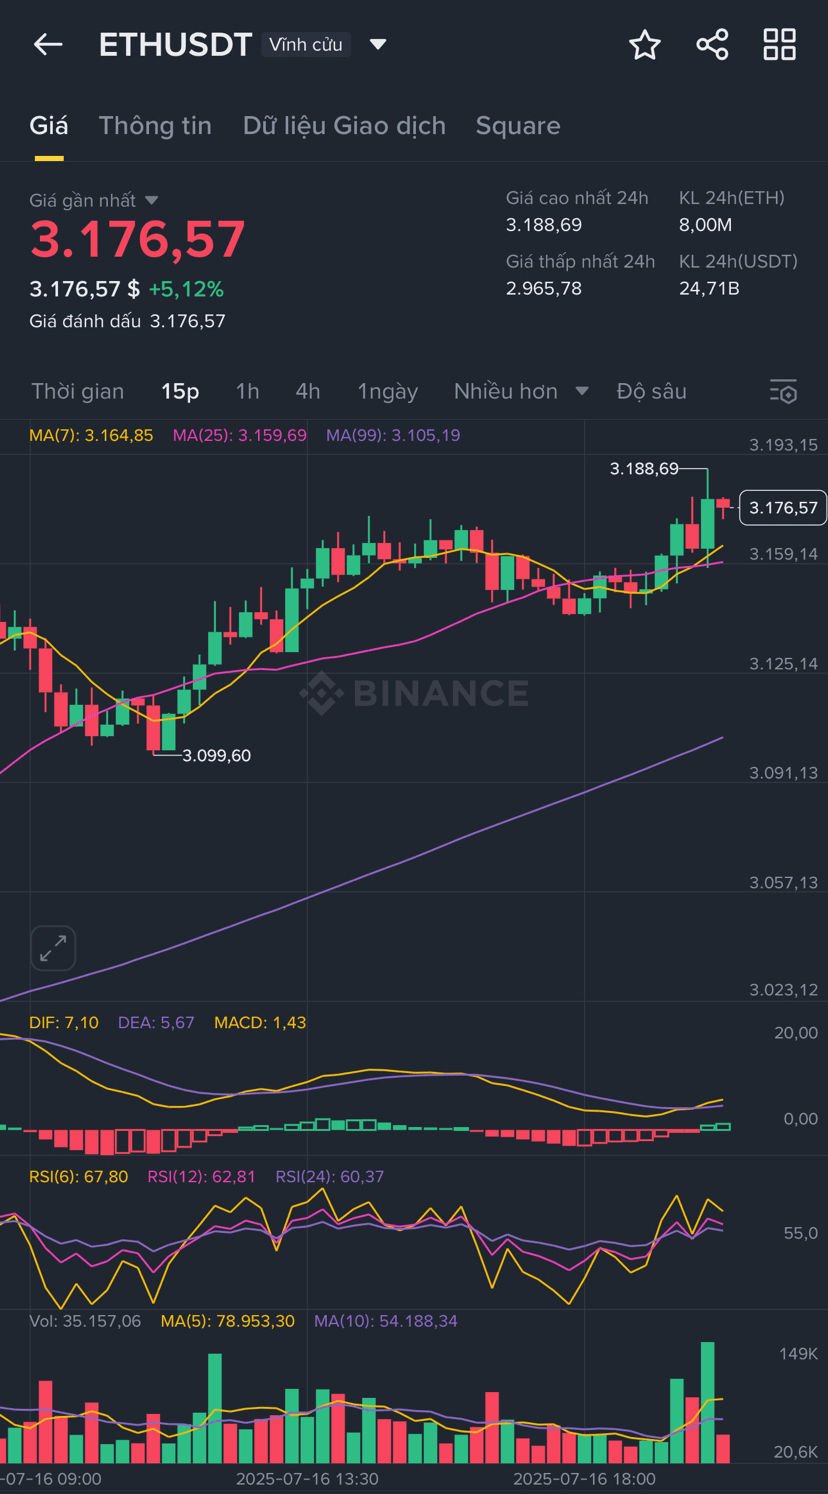Image resolution: width=828 pixels, height=1494 pixels.
Task: Tap Giá đánh dấu mark price line
Action: click(127, 321)
